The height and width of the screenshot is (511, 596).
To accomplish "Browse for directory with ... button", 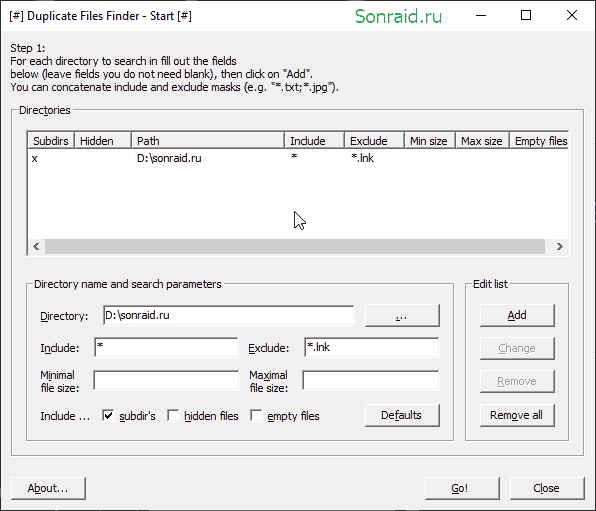I will pos(402,315).
